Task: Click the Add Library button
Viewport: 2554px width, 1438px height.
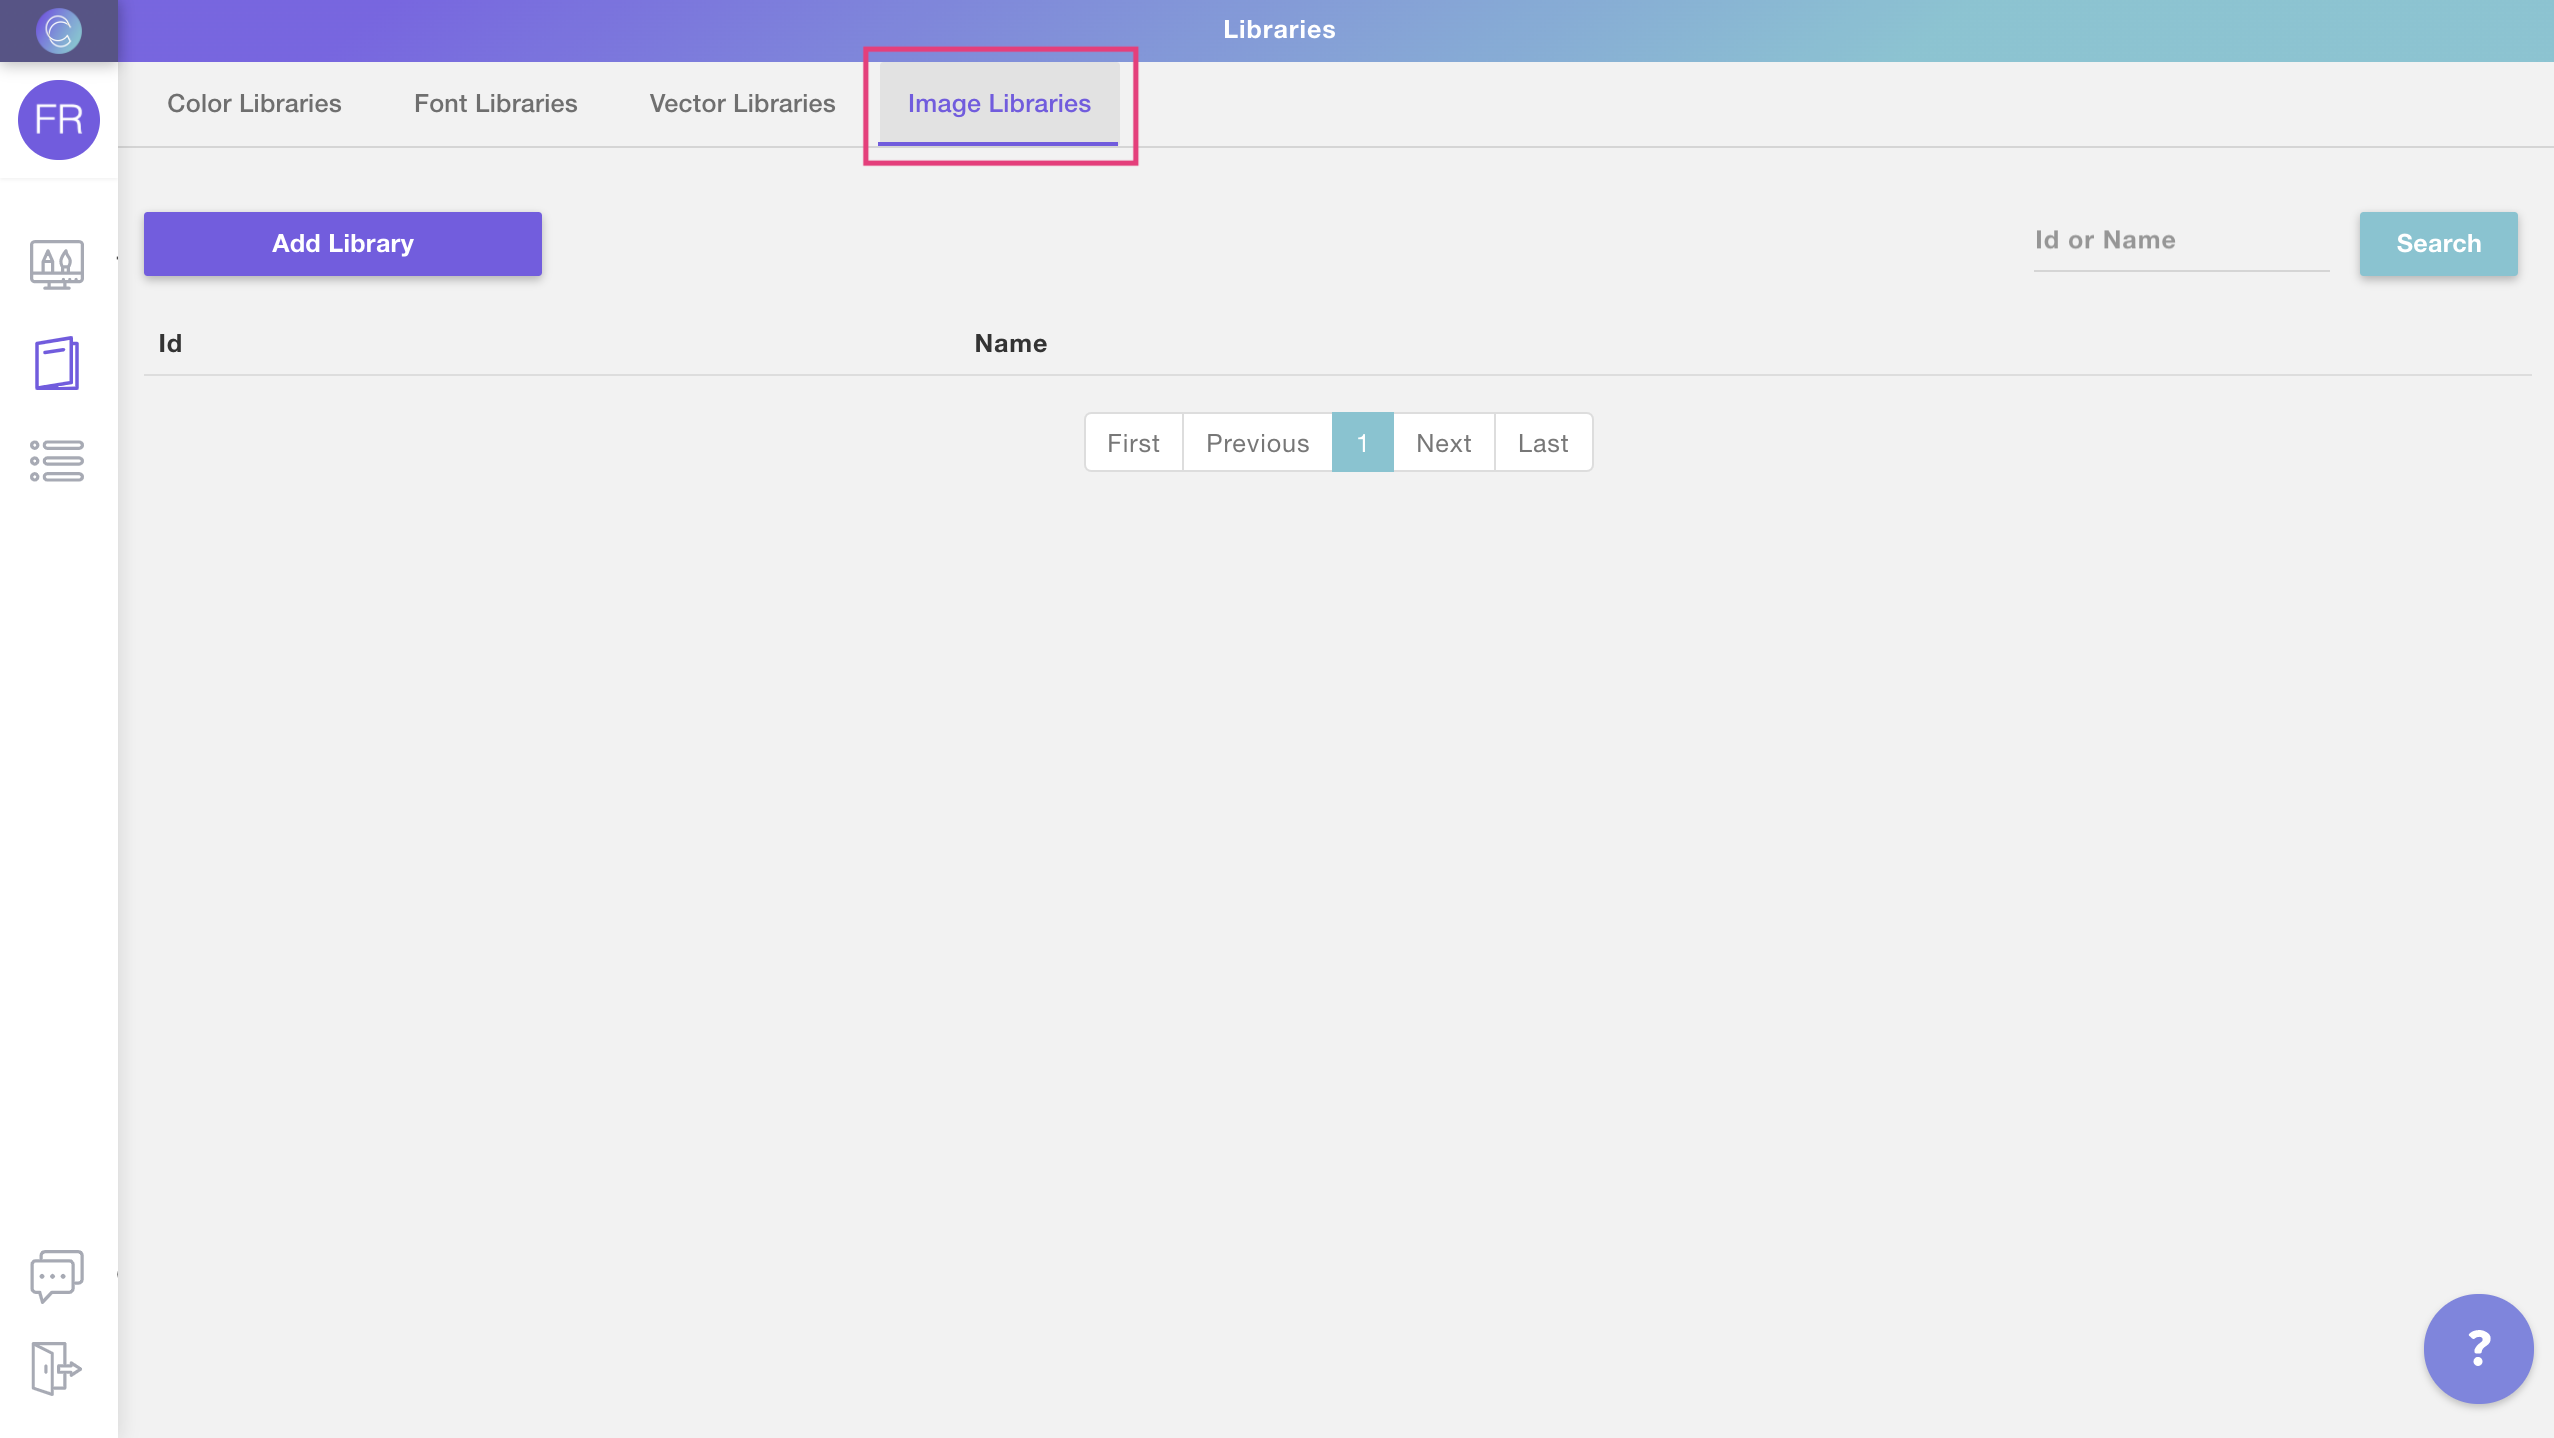Action: [343, 244]
